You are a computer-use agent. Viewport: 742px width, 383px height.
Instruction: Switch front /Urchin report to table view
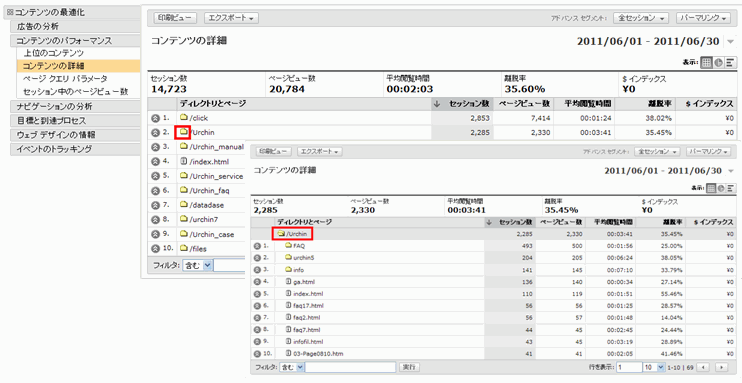click(711, 188)
